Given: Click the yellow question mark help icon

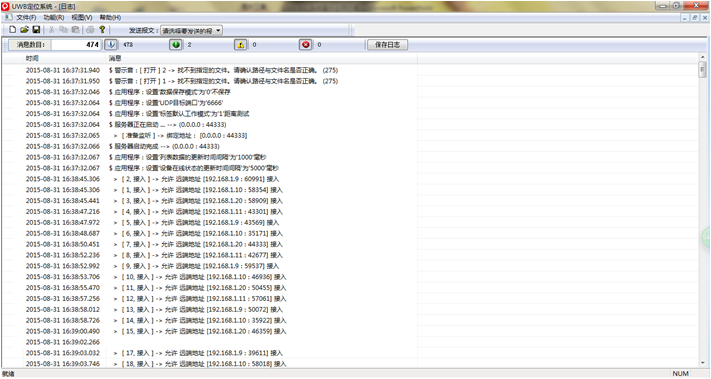Looking at the screenshot, I should pos(102,30).
